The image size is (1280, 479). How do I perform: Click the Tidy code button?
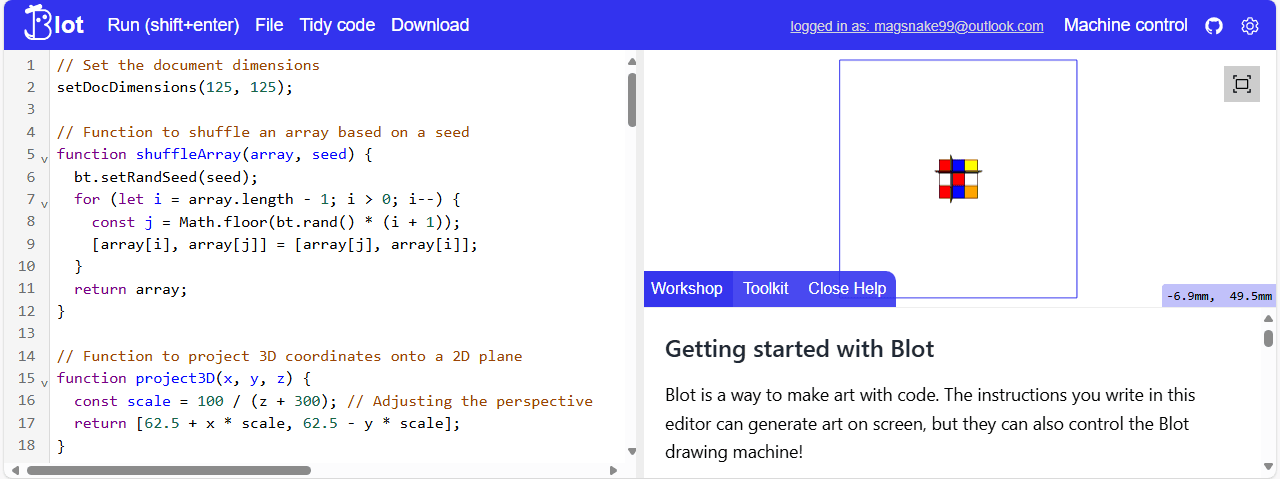click(x=337, y=25)
